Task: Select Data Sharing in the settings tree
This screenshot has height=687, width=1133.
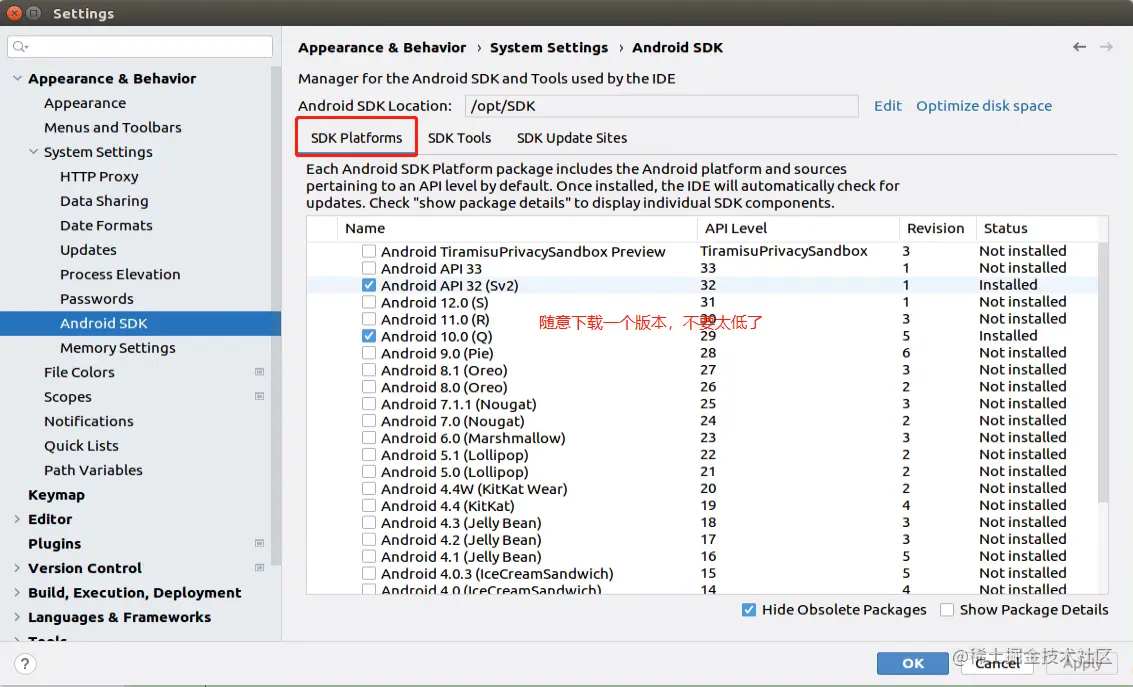Action: 104,201
